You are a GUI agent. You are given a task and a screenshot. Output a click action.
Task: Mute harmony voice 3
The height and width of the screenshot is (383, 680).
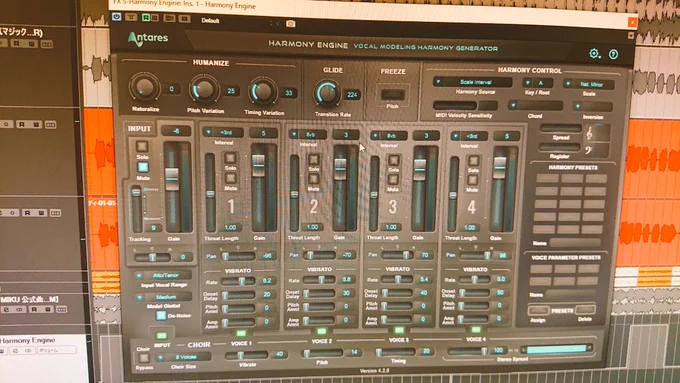(393, 180)
